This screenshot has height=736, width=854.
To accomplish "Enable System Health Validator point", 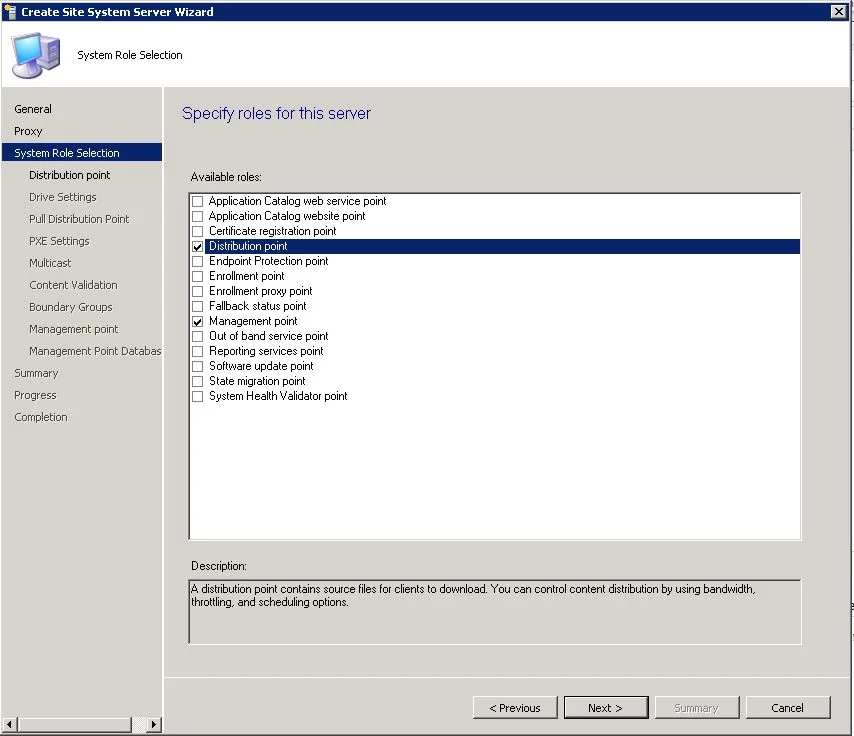I will tap(197, 396).
